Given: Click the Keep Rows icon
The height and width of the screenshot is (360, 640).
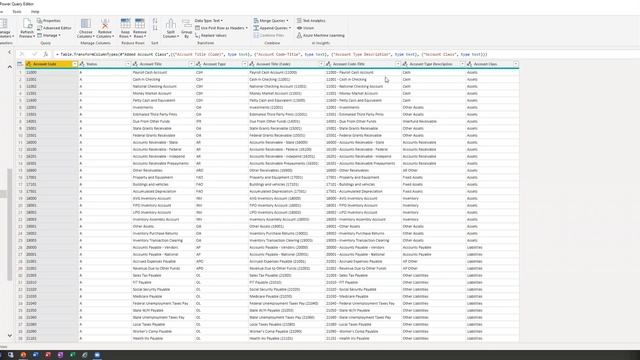Looking at the screenshot, I should click(125, 23).
